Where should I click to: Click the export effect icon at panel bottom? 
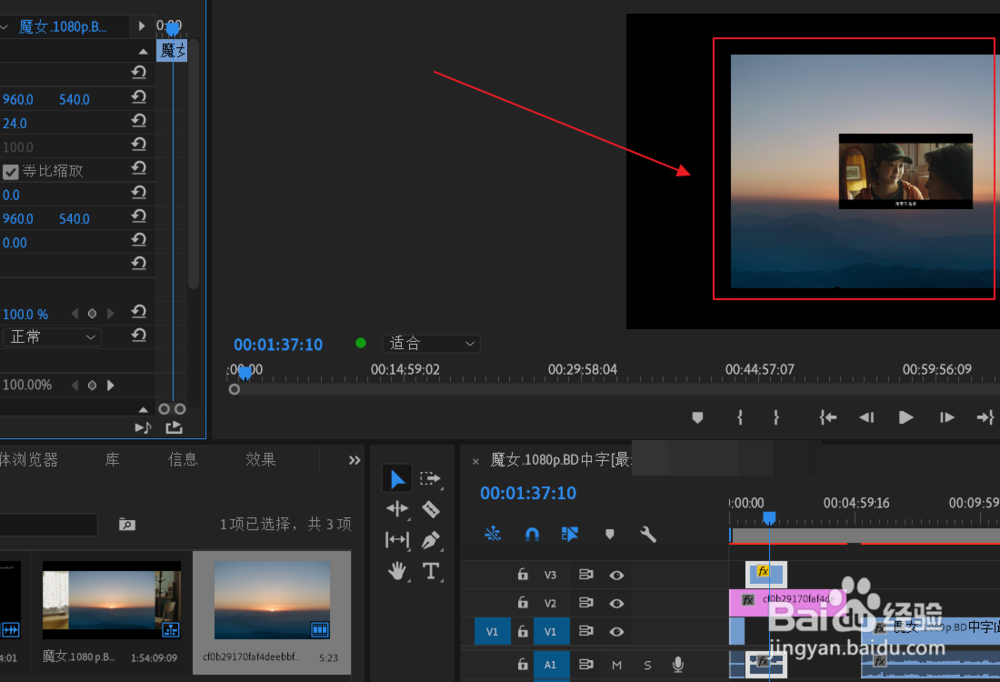(x=174, y=427)
